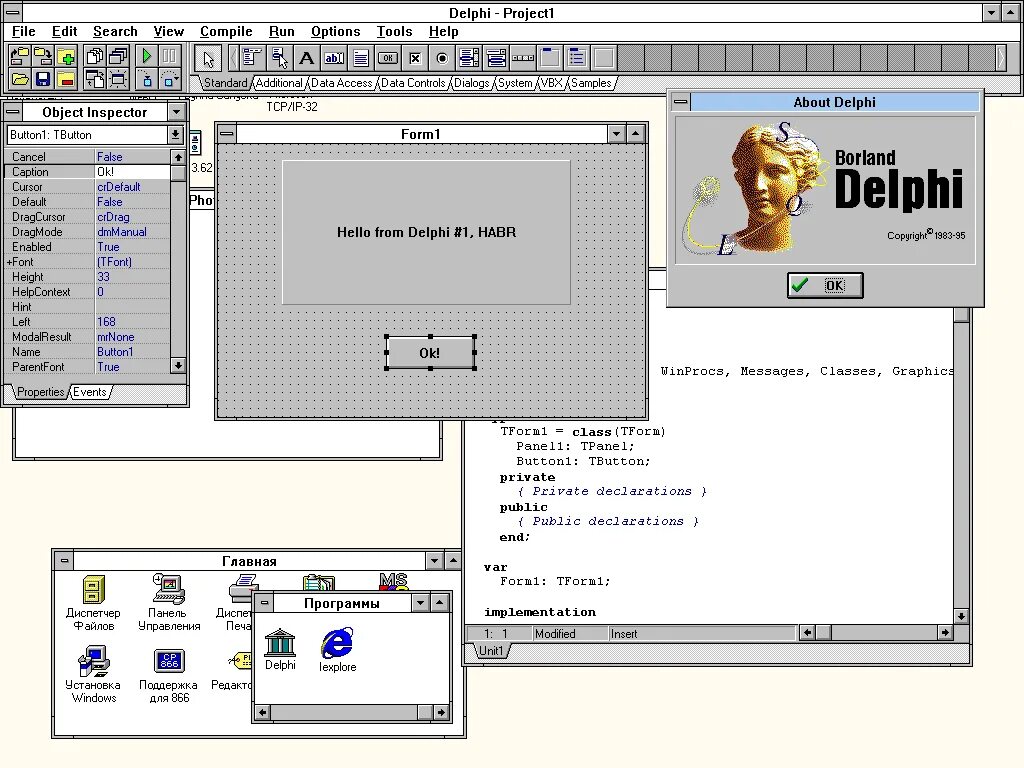Open the Главная window control menu box
1024x768 pixels.
64,560
